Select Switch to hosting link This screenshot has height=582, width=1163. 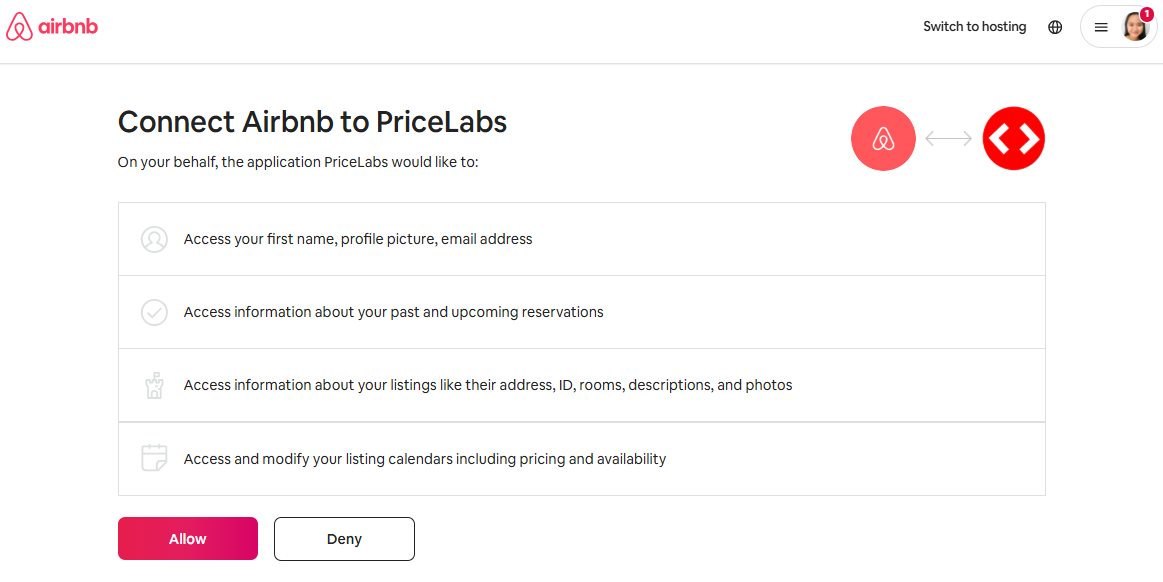coord(975,27)
